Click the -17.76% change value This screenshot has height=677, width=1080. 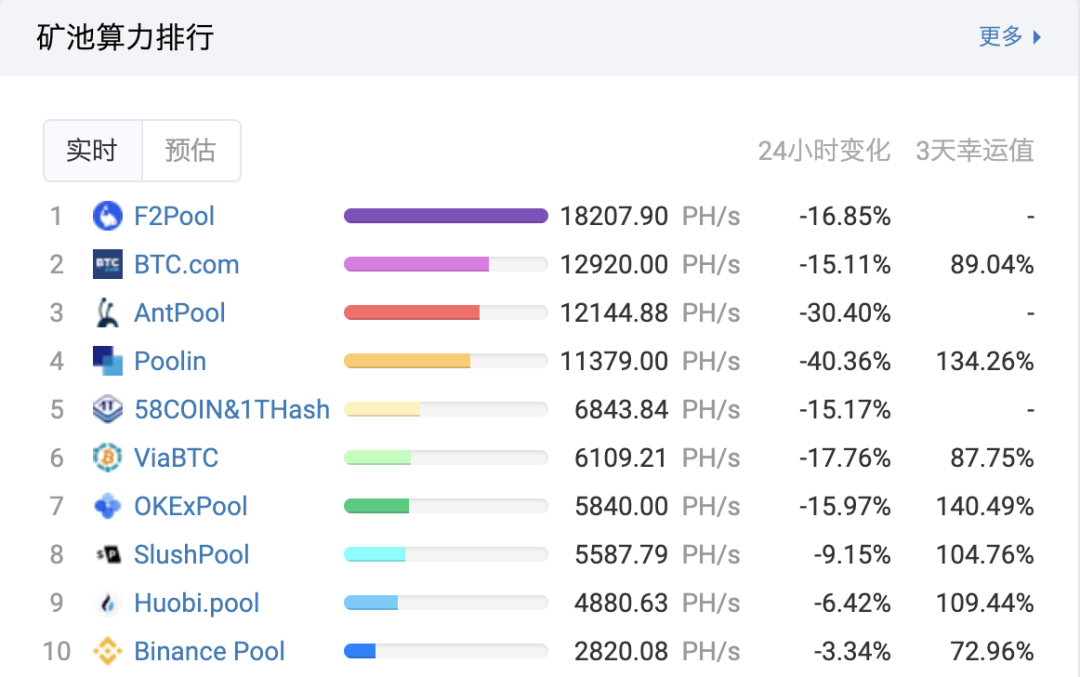tap(845, 457)
